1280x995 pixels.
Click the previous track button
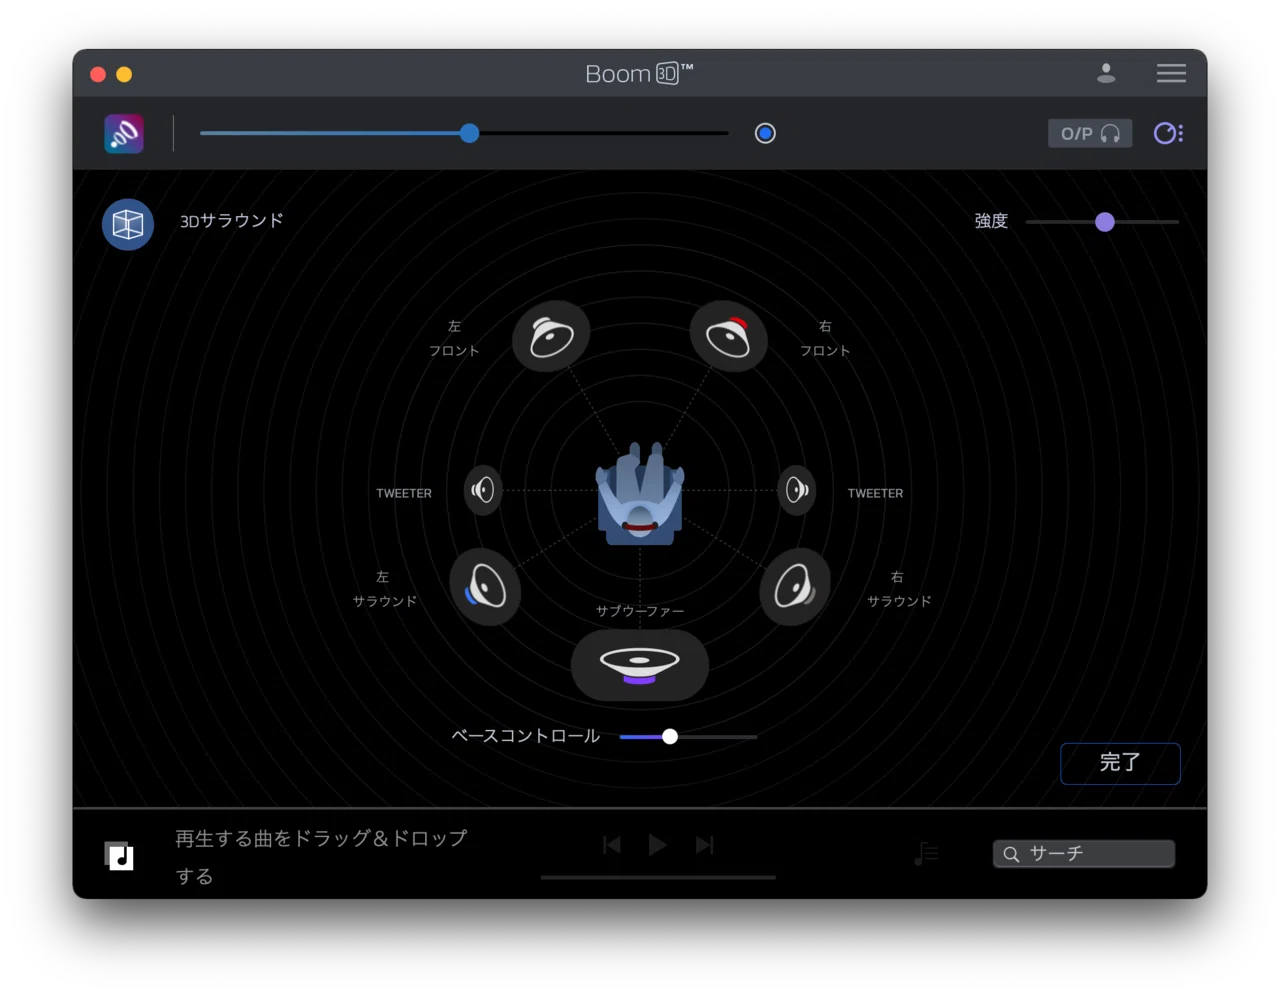612,845
